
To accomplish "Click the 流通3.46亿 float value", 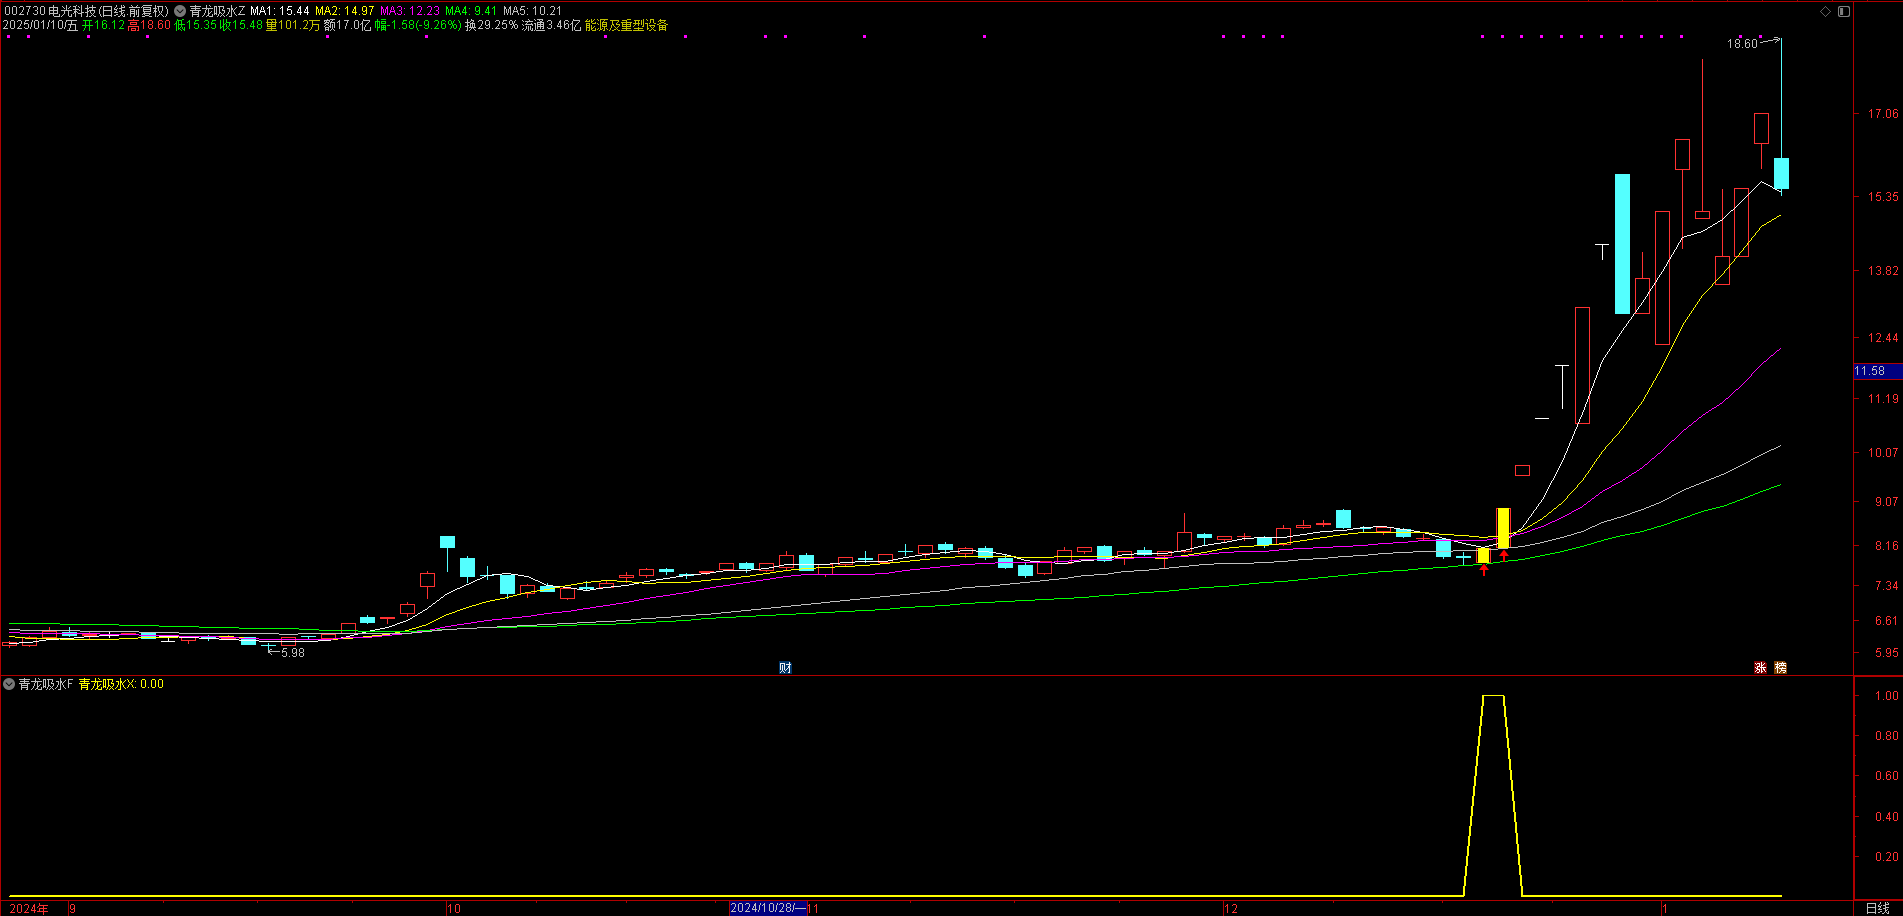I will coord(551,25).
